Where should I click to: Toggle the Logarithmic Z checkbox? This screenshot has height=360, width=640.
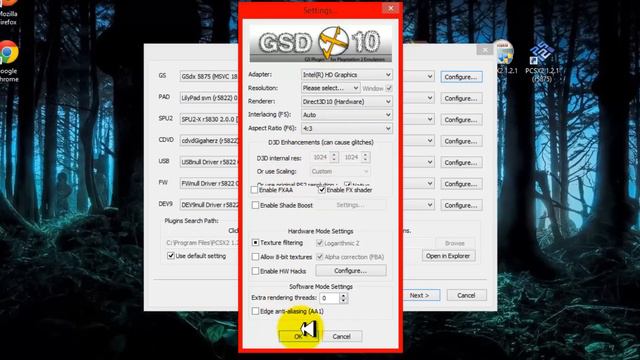point(320,243)
